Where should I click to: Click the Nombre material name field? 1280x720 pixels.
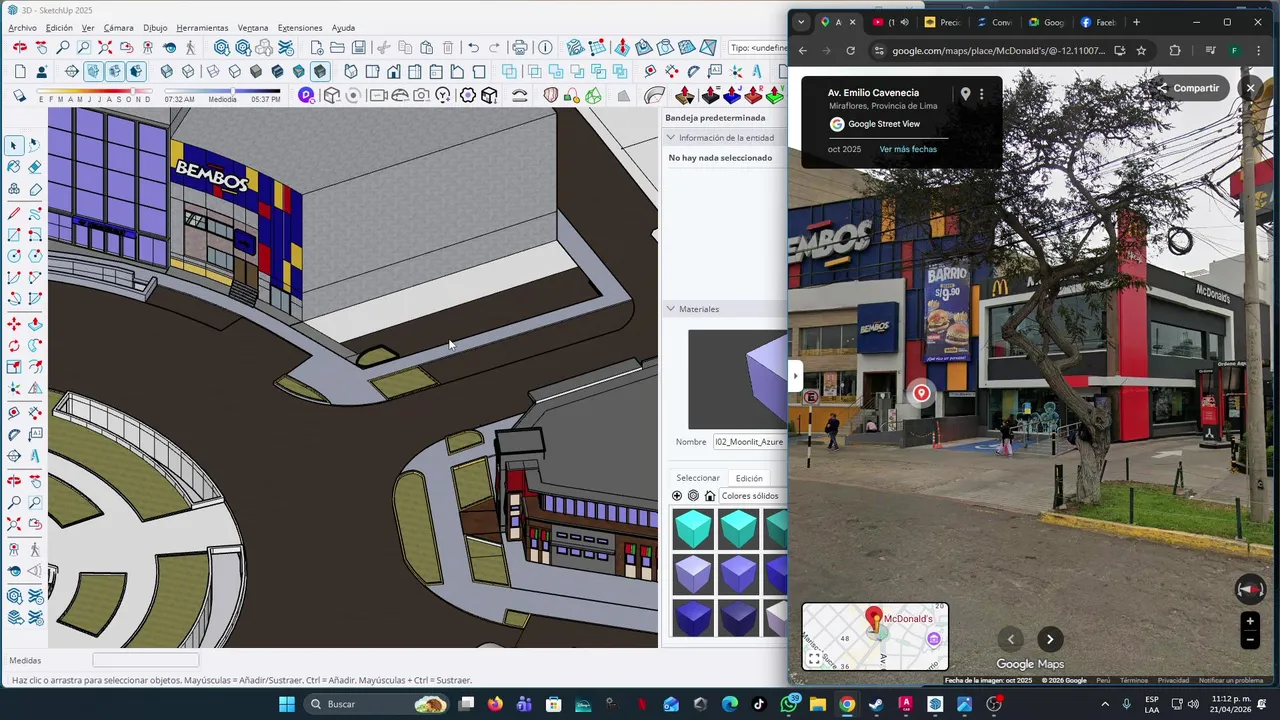click(x=750, y=442)
